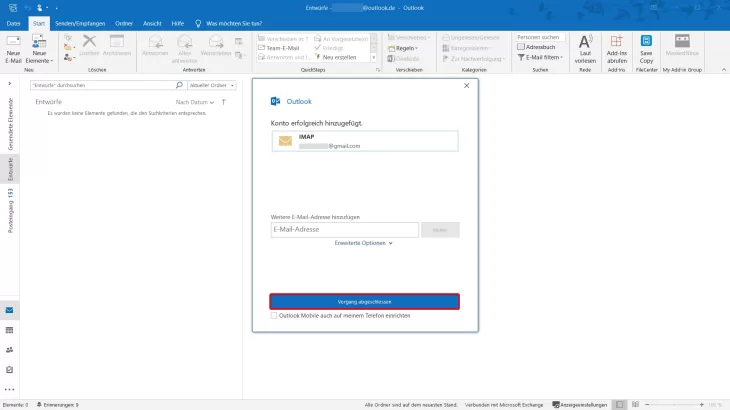Click the Neue E-Mail ribbon icon
The image size is (730, 410).
click(13, 48)
